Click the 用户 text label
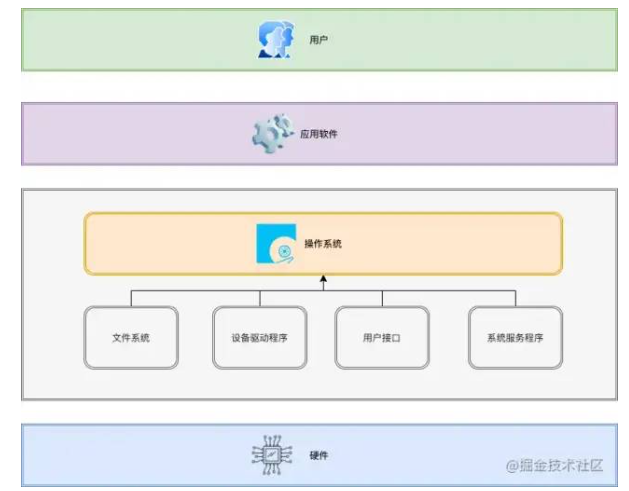629x491 pixels. click(319, 41)
